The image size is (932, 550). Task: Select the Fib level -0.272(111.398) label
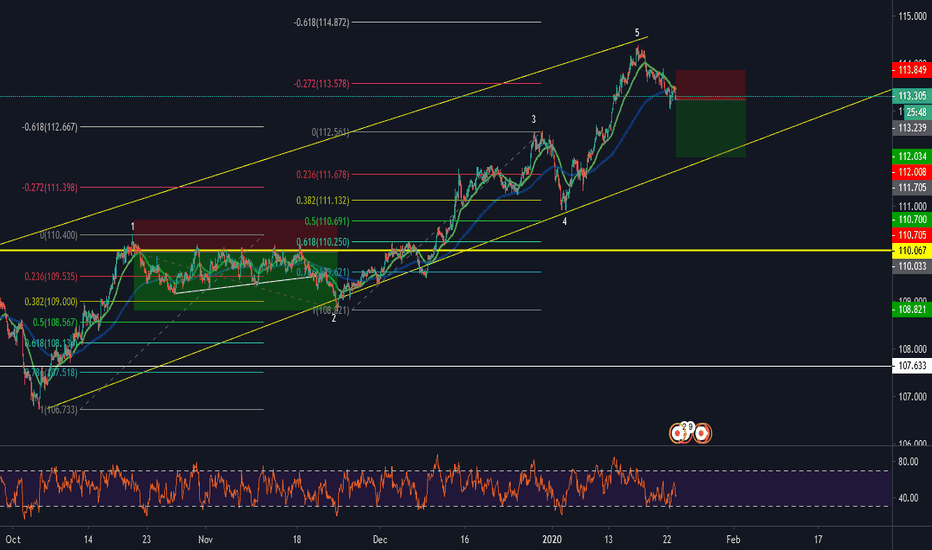[50, 188]
